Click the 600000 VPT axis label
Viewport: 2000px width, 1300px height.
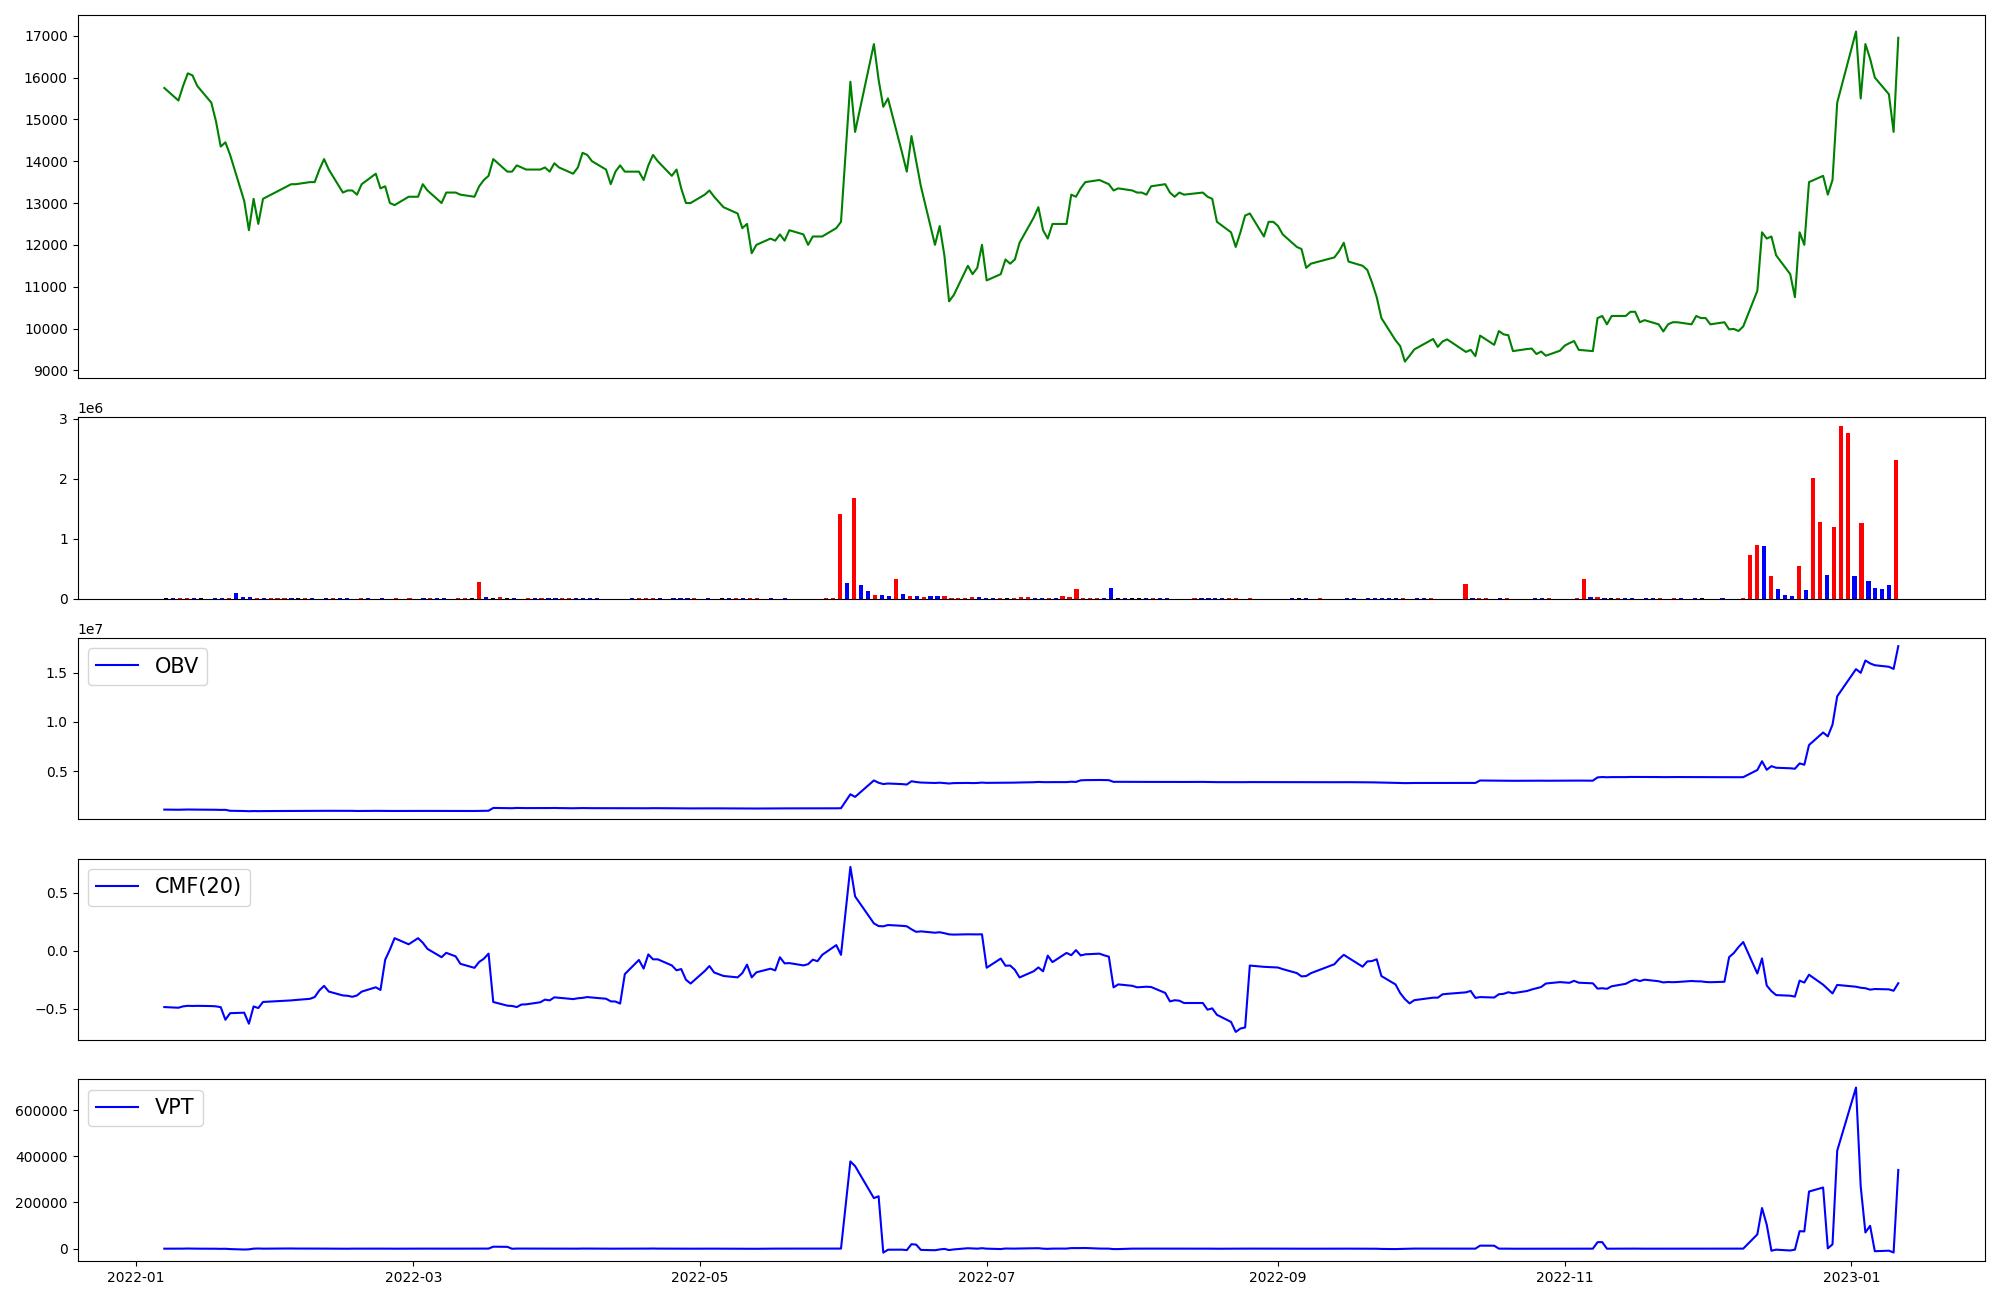(41, 1111)
